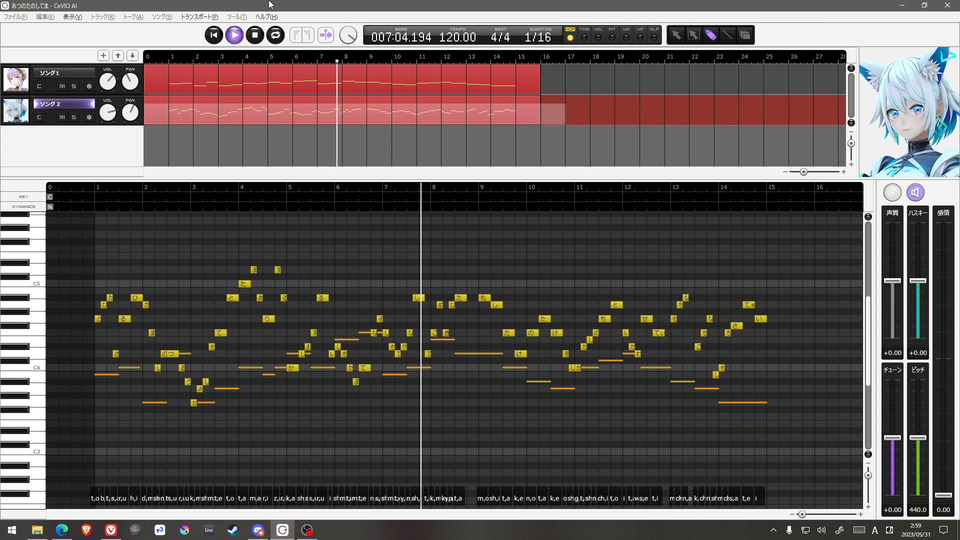Select the line drawing tool
Screen dimensions: 960x540
point(727,36)
